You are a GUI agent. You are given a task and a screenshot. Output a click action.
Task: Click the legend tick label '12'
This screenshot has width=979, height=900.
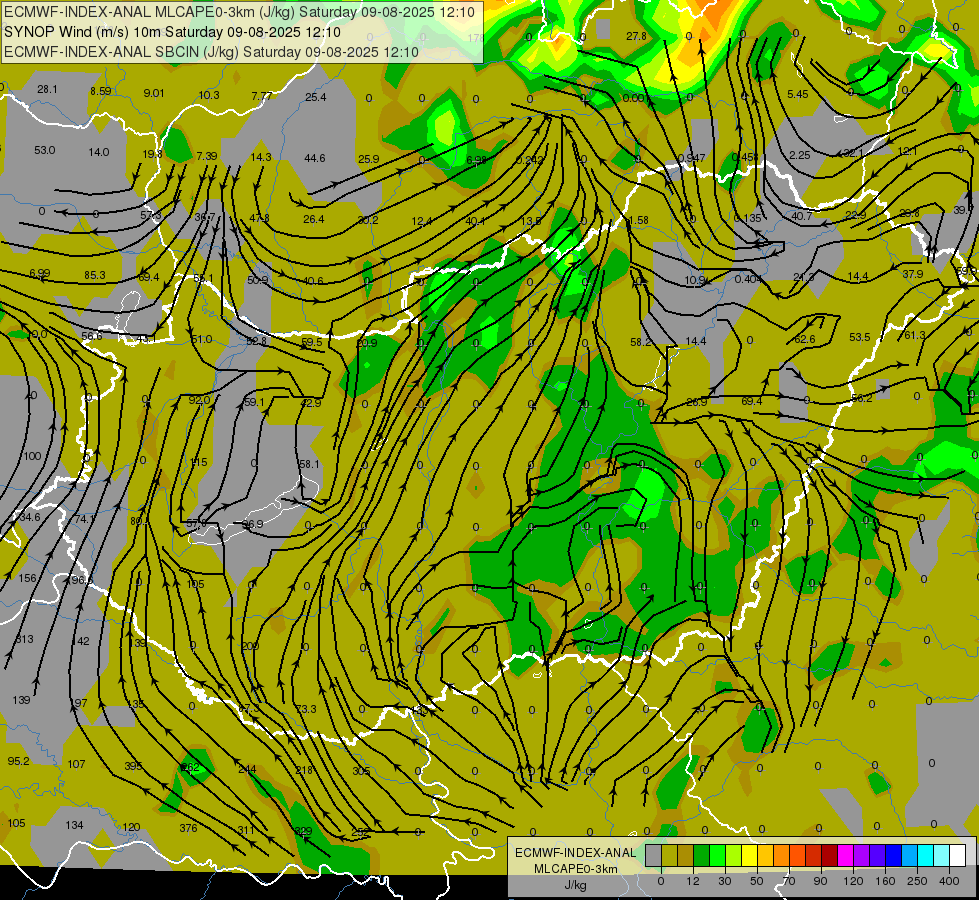(x=692, y=881)
